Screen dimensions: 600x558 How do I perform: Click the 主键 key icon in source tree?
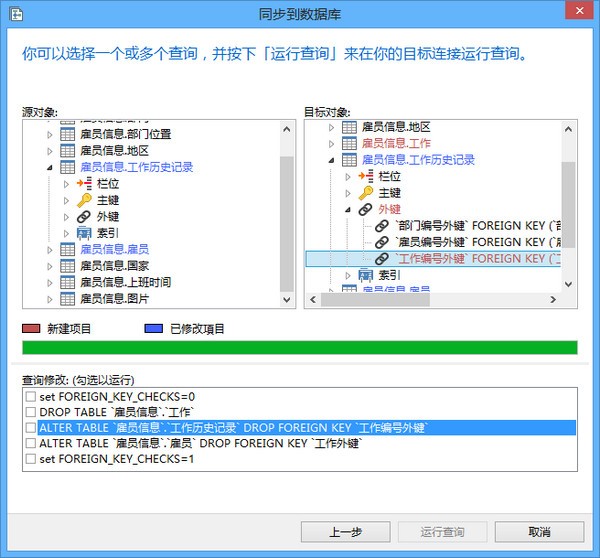click(x=84, y=200)
